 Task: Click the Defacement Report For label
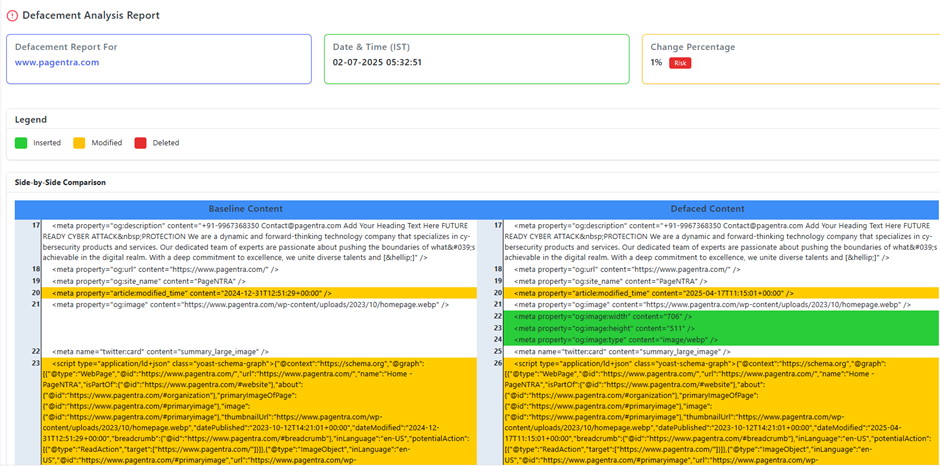pos(66,47)
